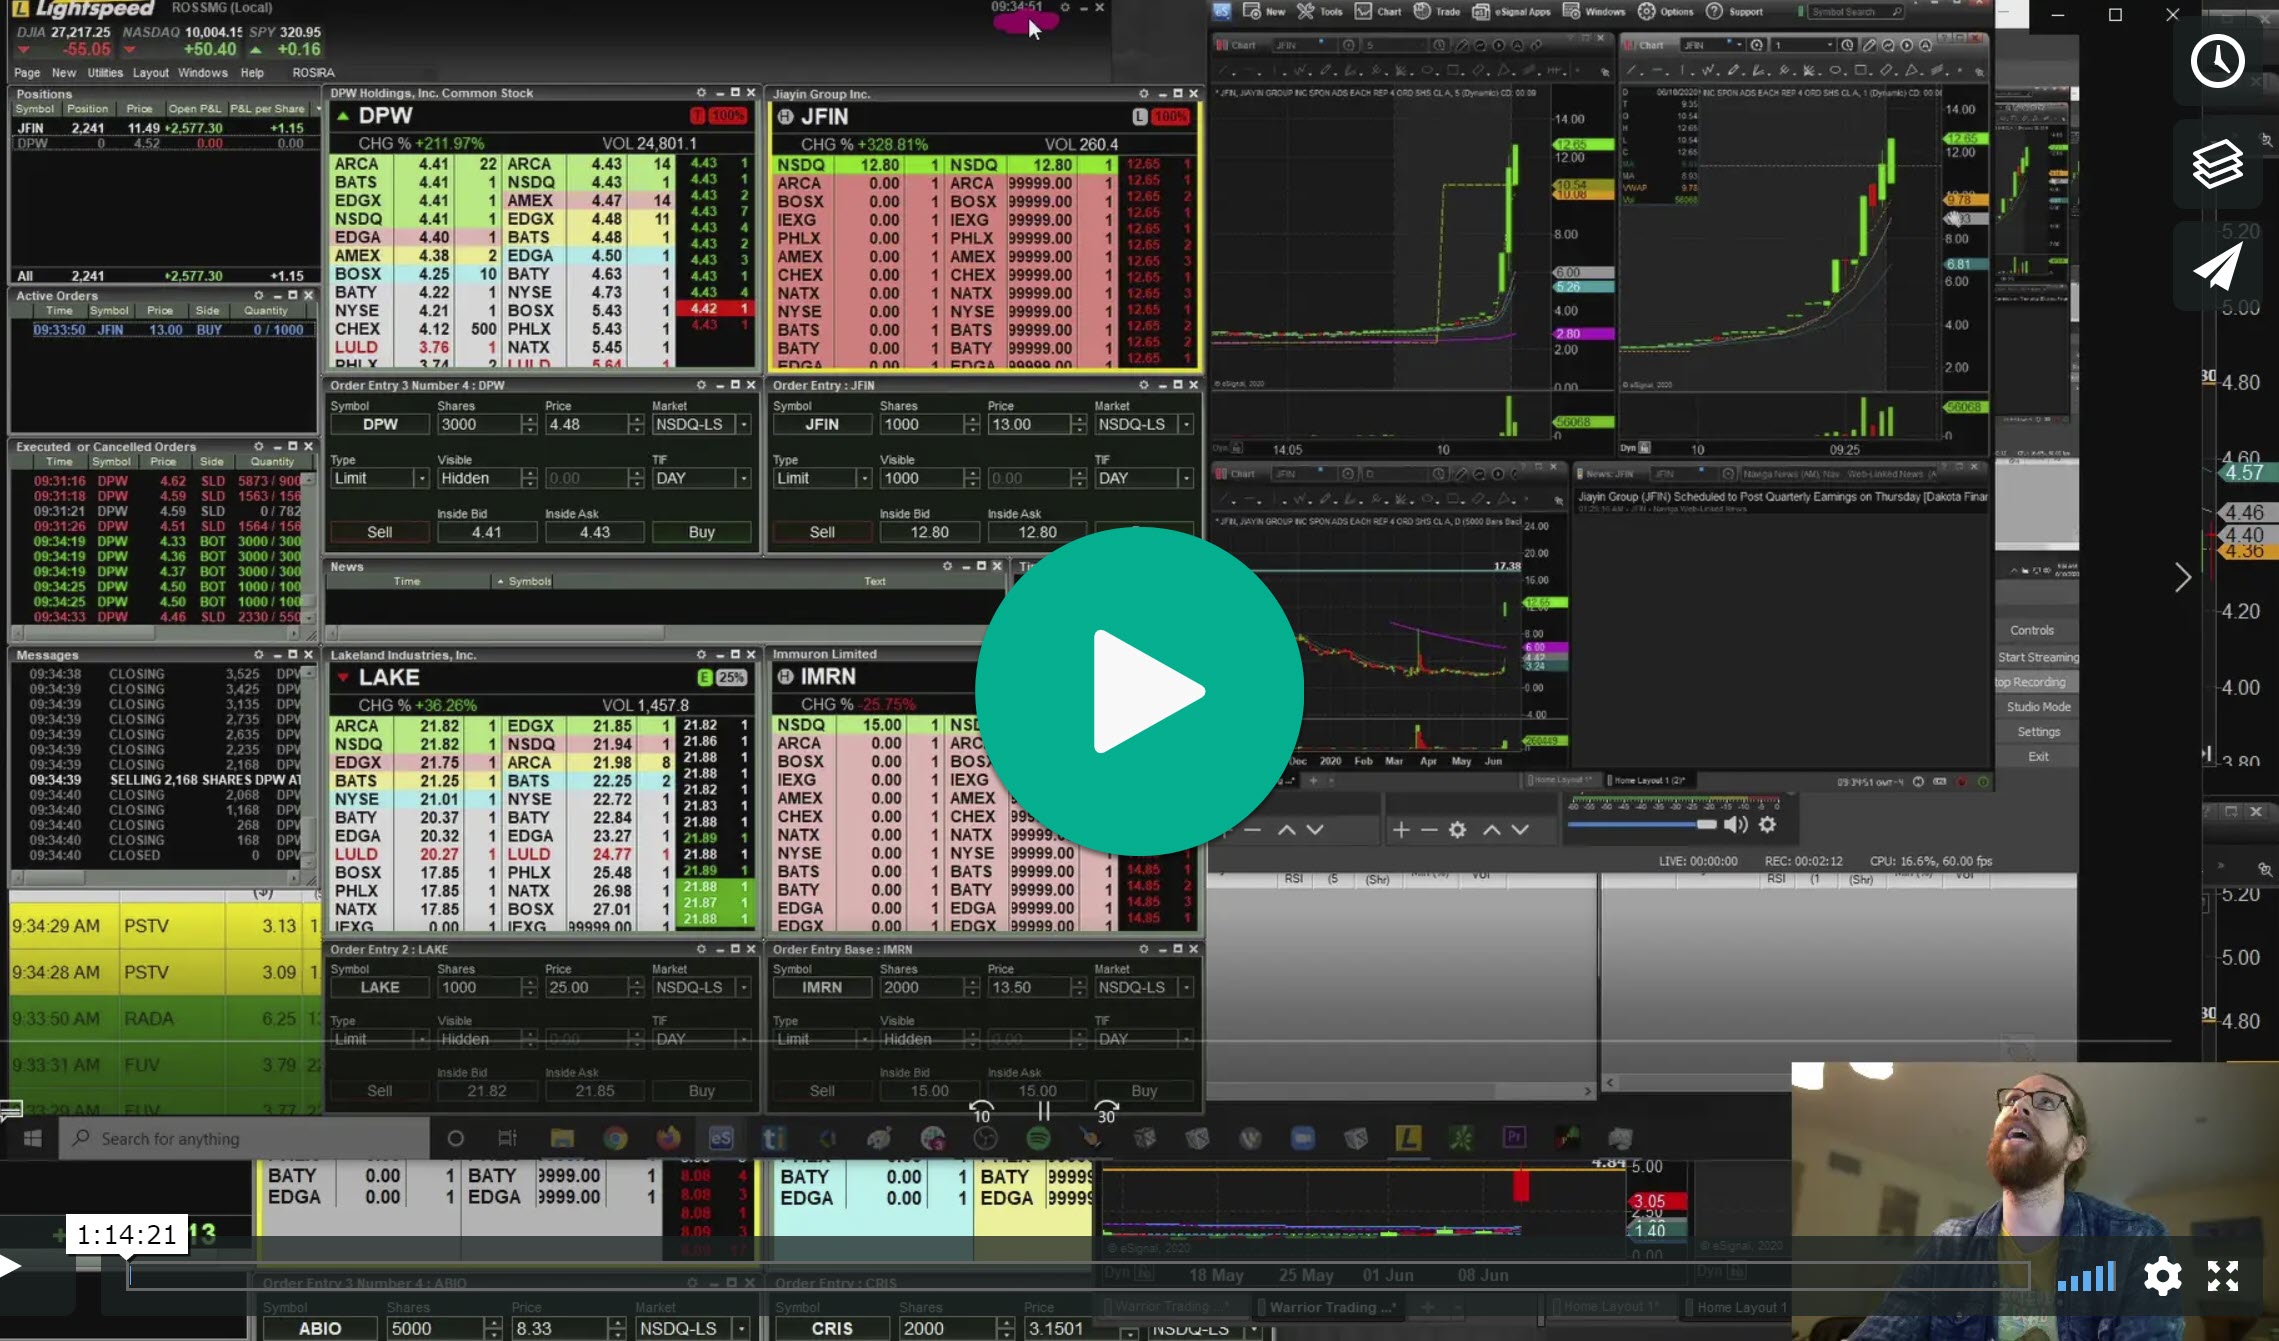
Task: Click DPW Shares field showing 3000
Action: point(479,425)
